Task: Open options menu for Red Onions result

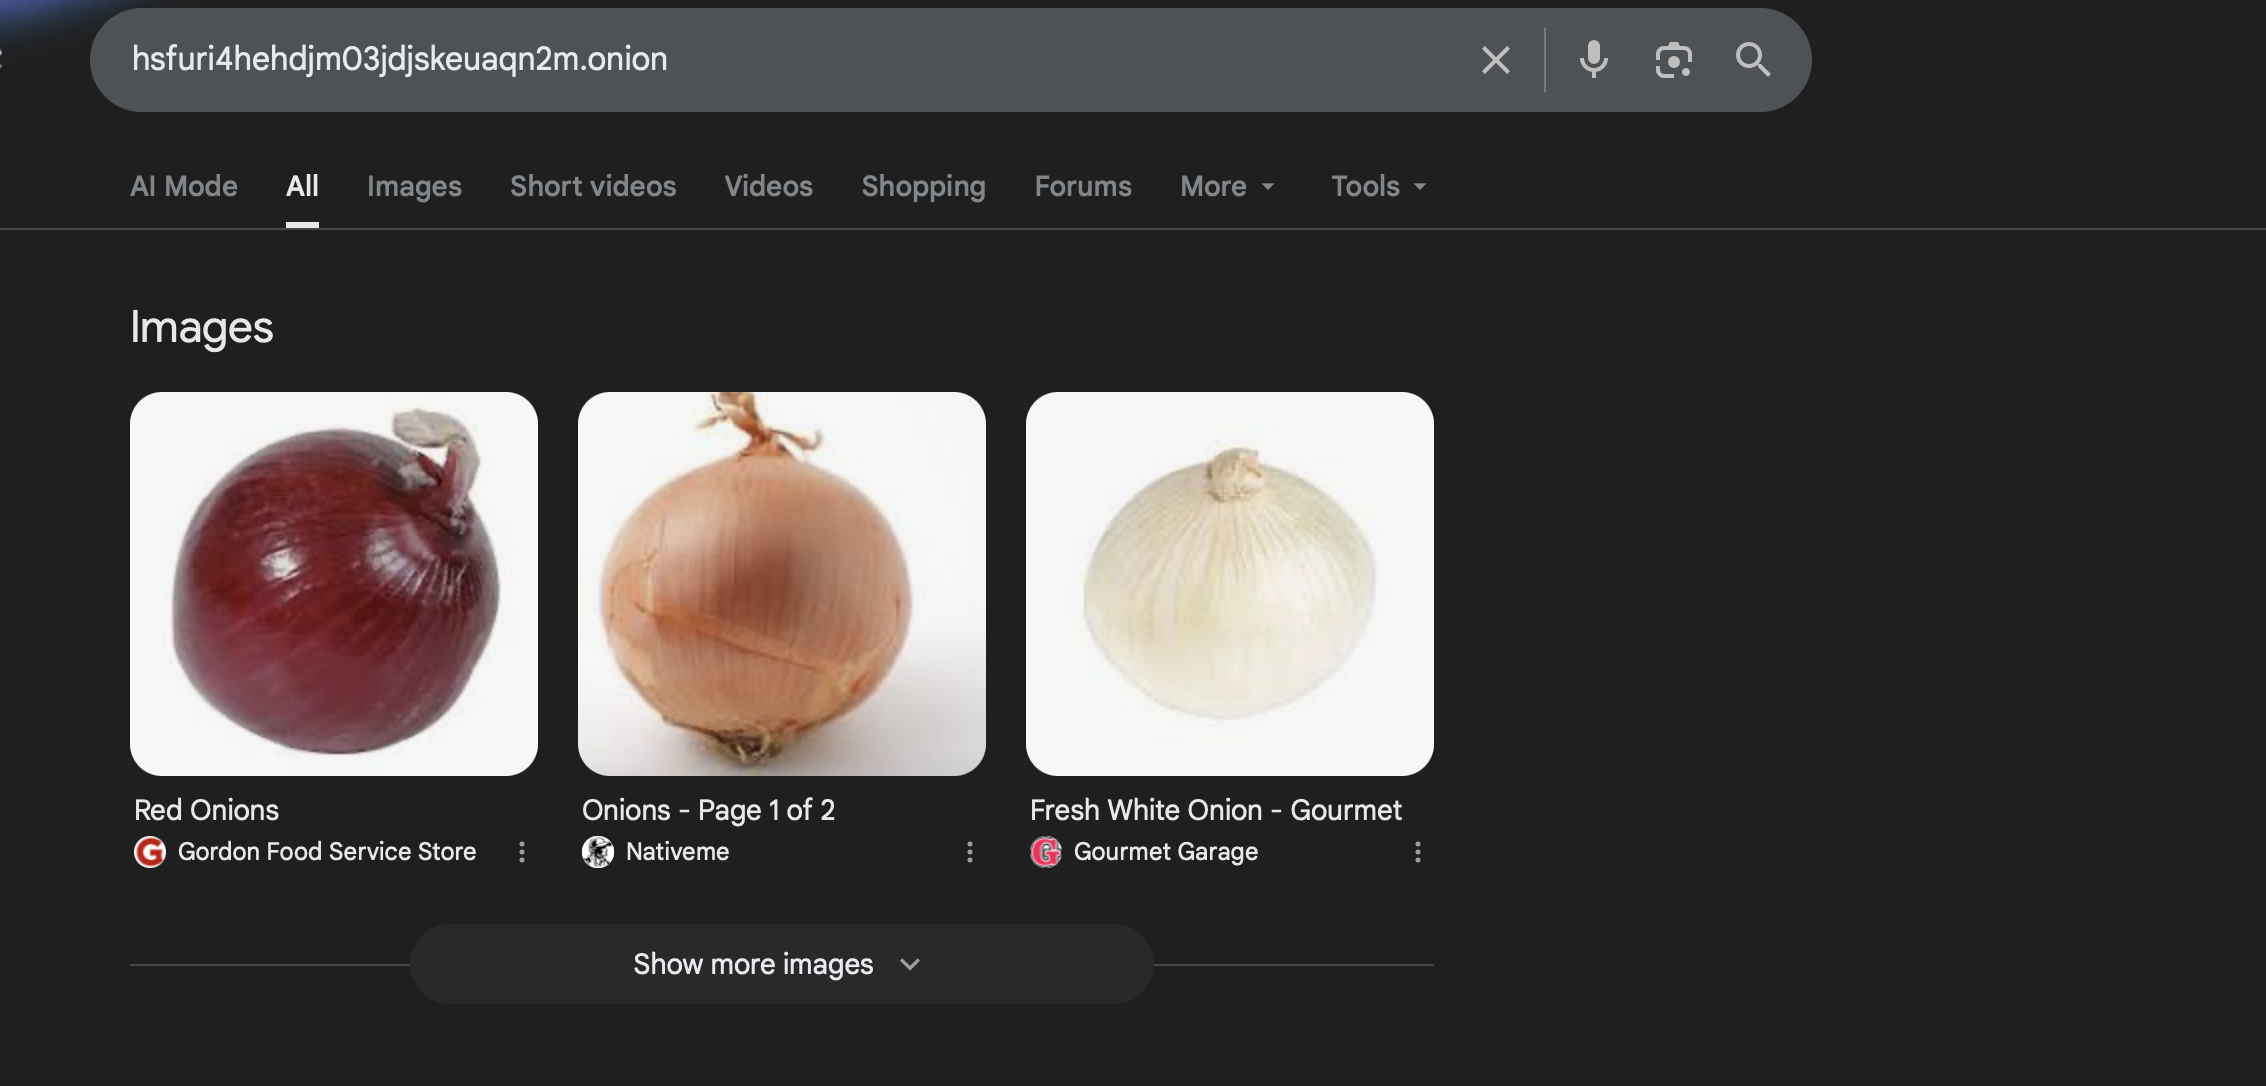Action: point(521,852)
